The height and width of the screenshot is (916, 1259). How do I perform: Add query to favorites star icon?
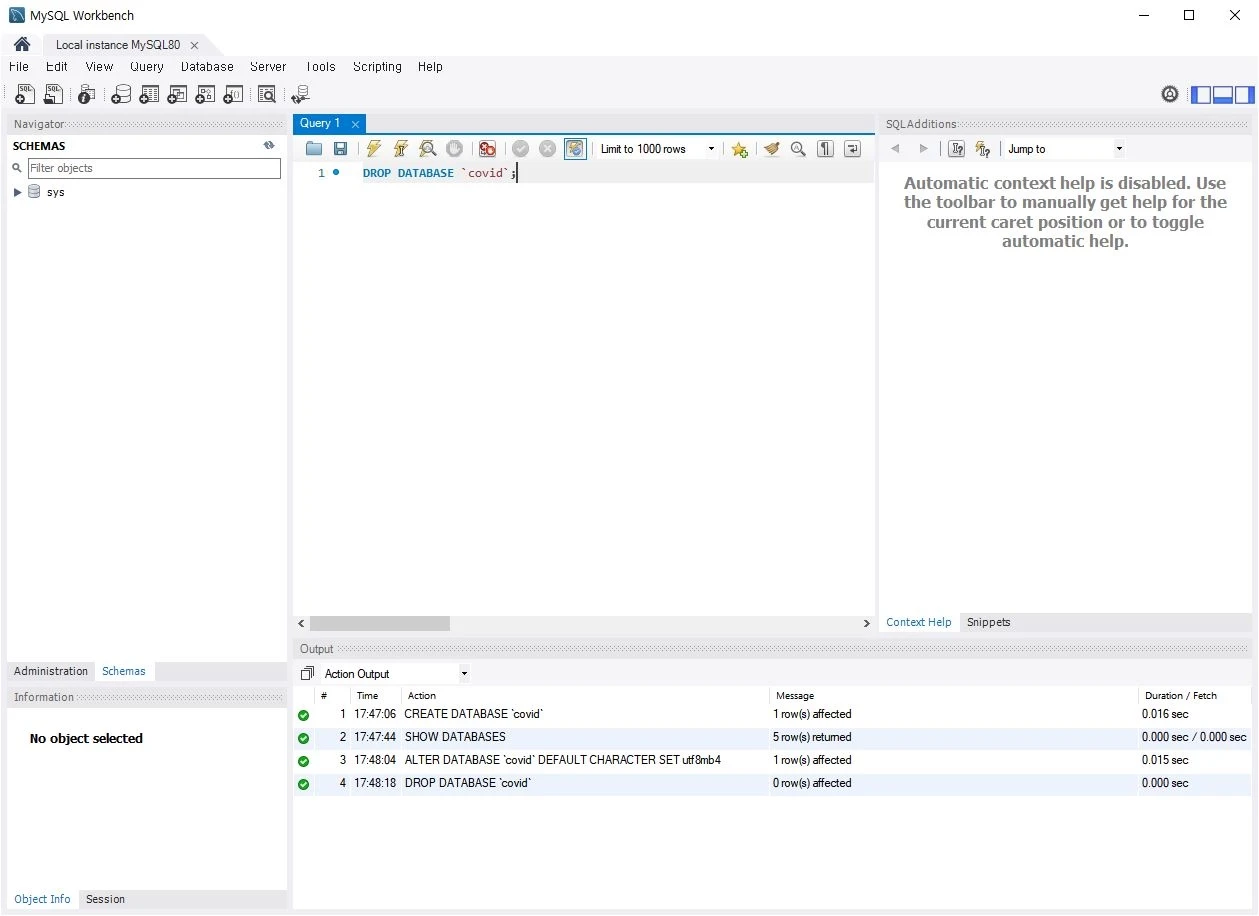click(739, 149)
